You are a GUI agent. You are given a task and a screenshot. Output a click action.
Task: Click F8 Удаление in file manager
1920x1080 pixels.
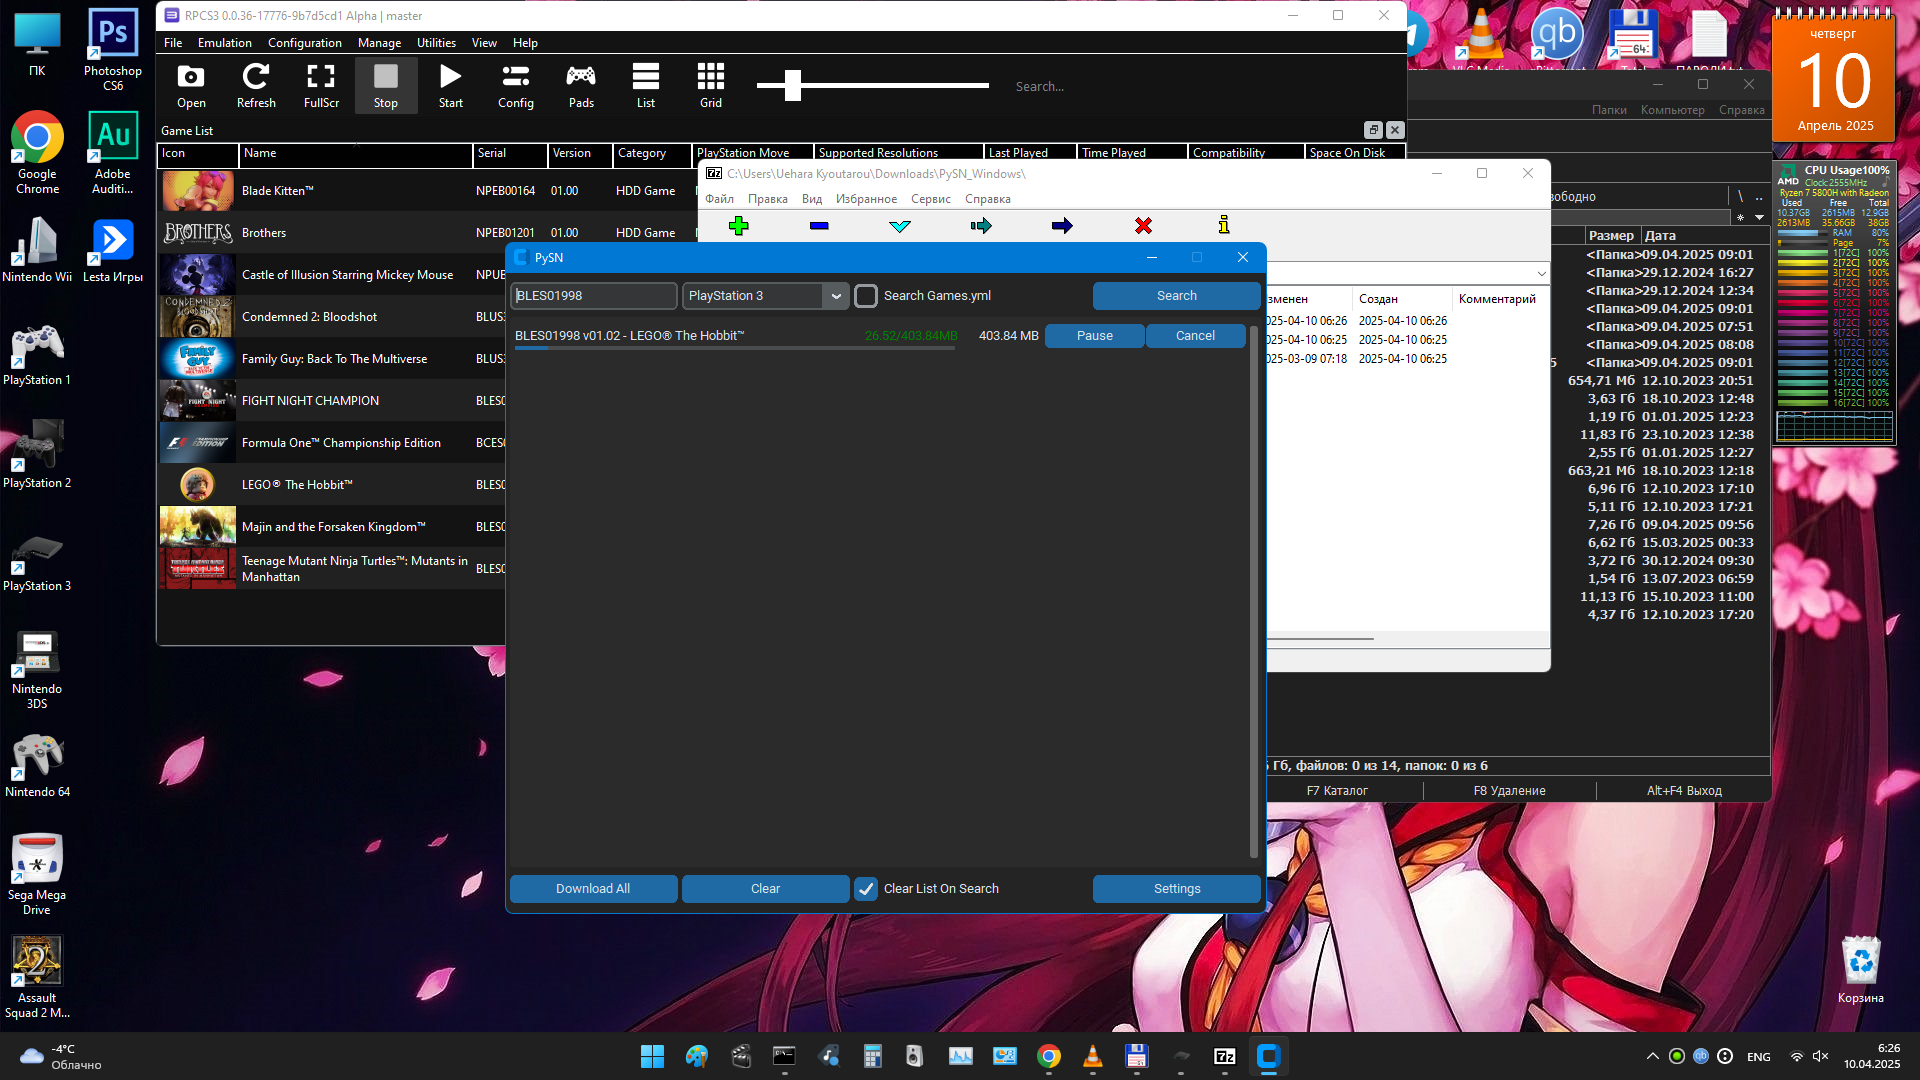click(1509, 791)
